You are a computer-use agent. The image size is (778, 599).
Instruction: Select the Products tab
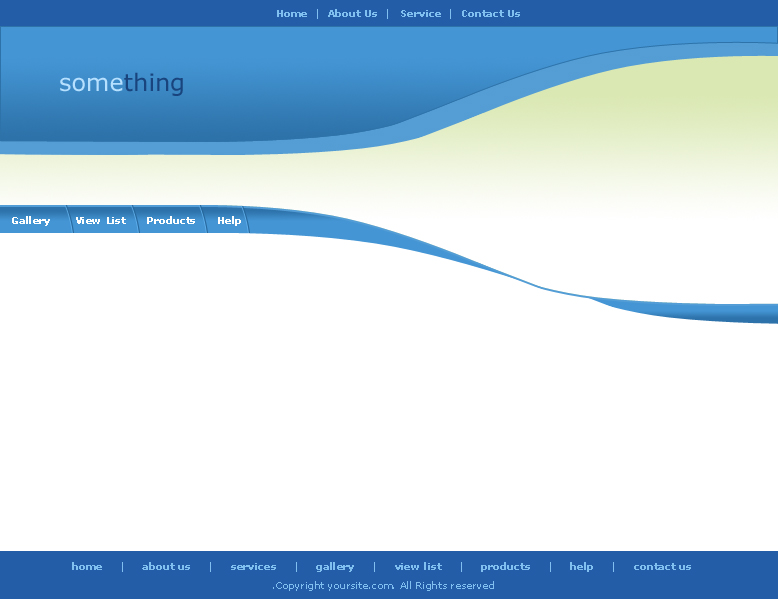click(x=170, y=221)
